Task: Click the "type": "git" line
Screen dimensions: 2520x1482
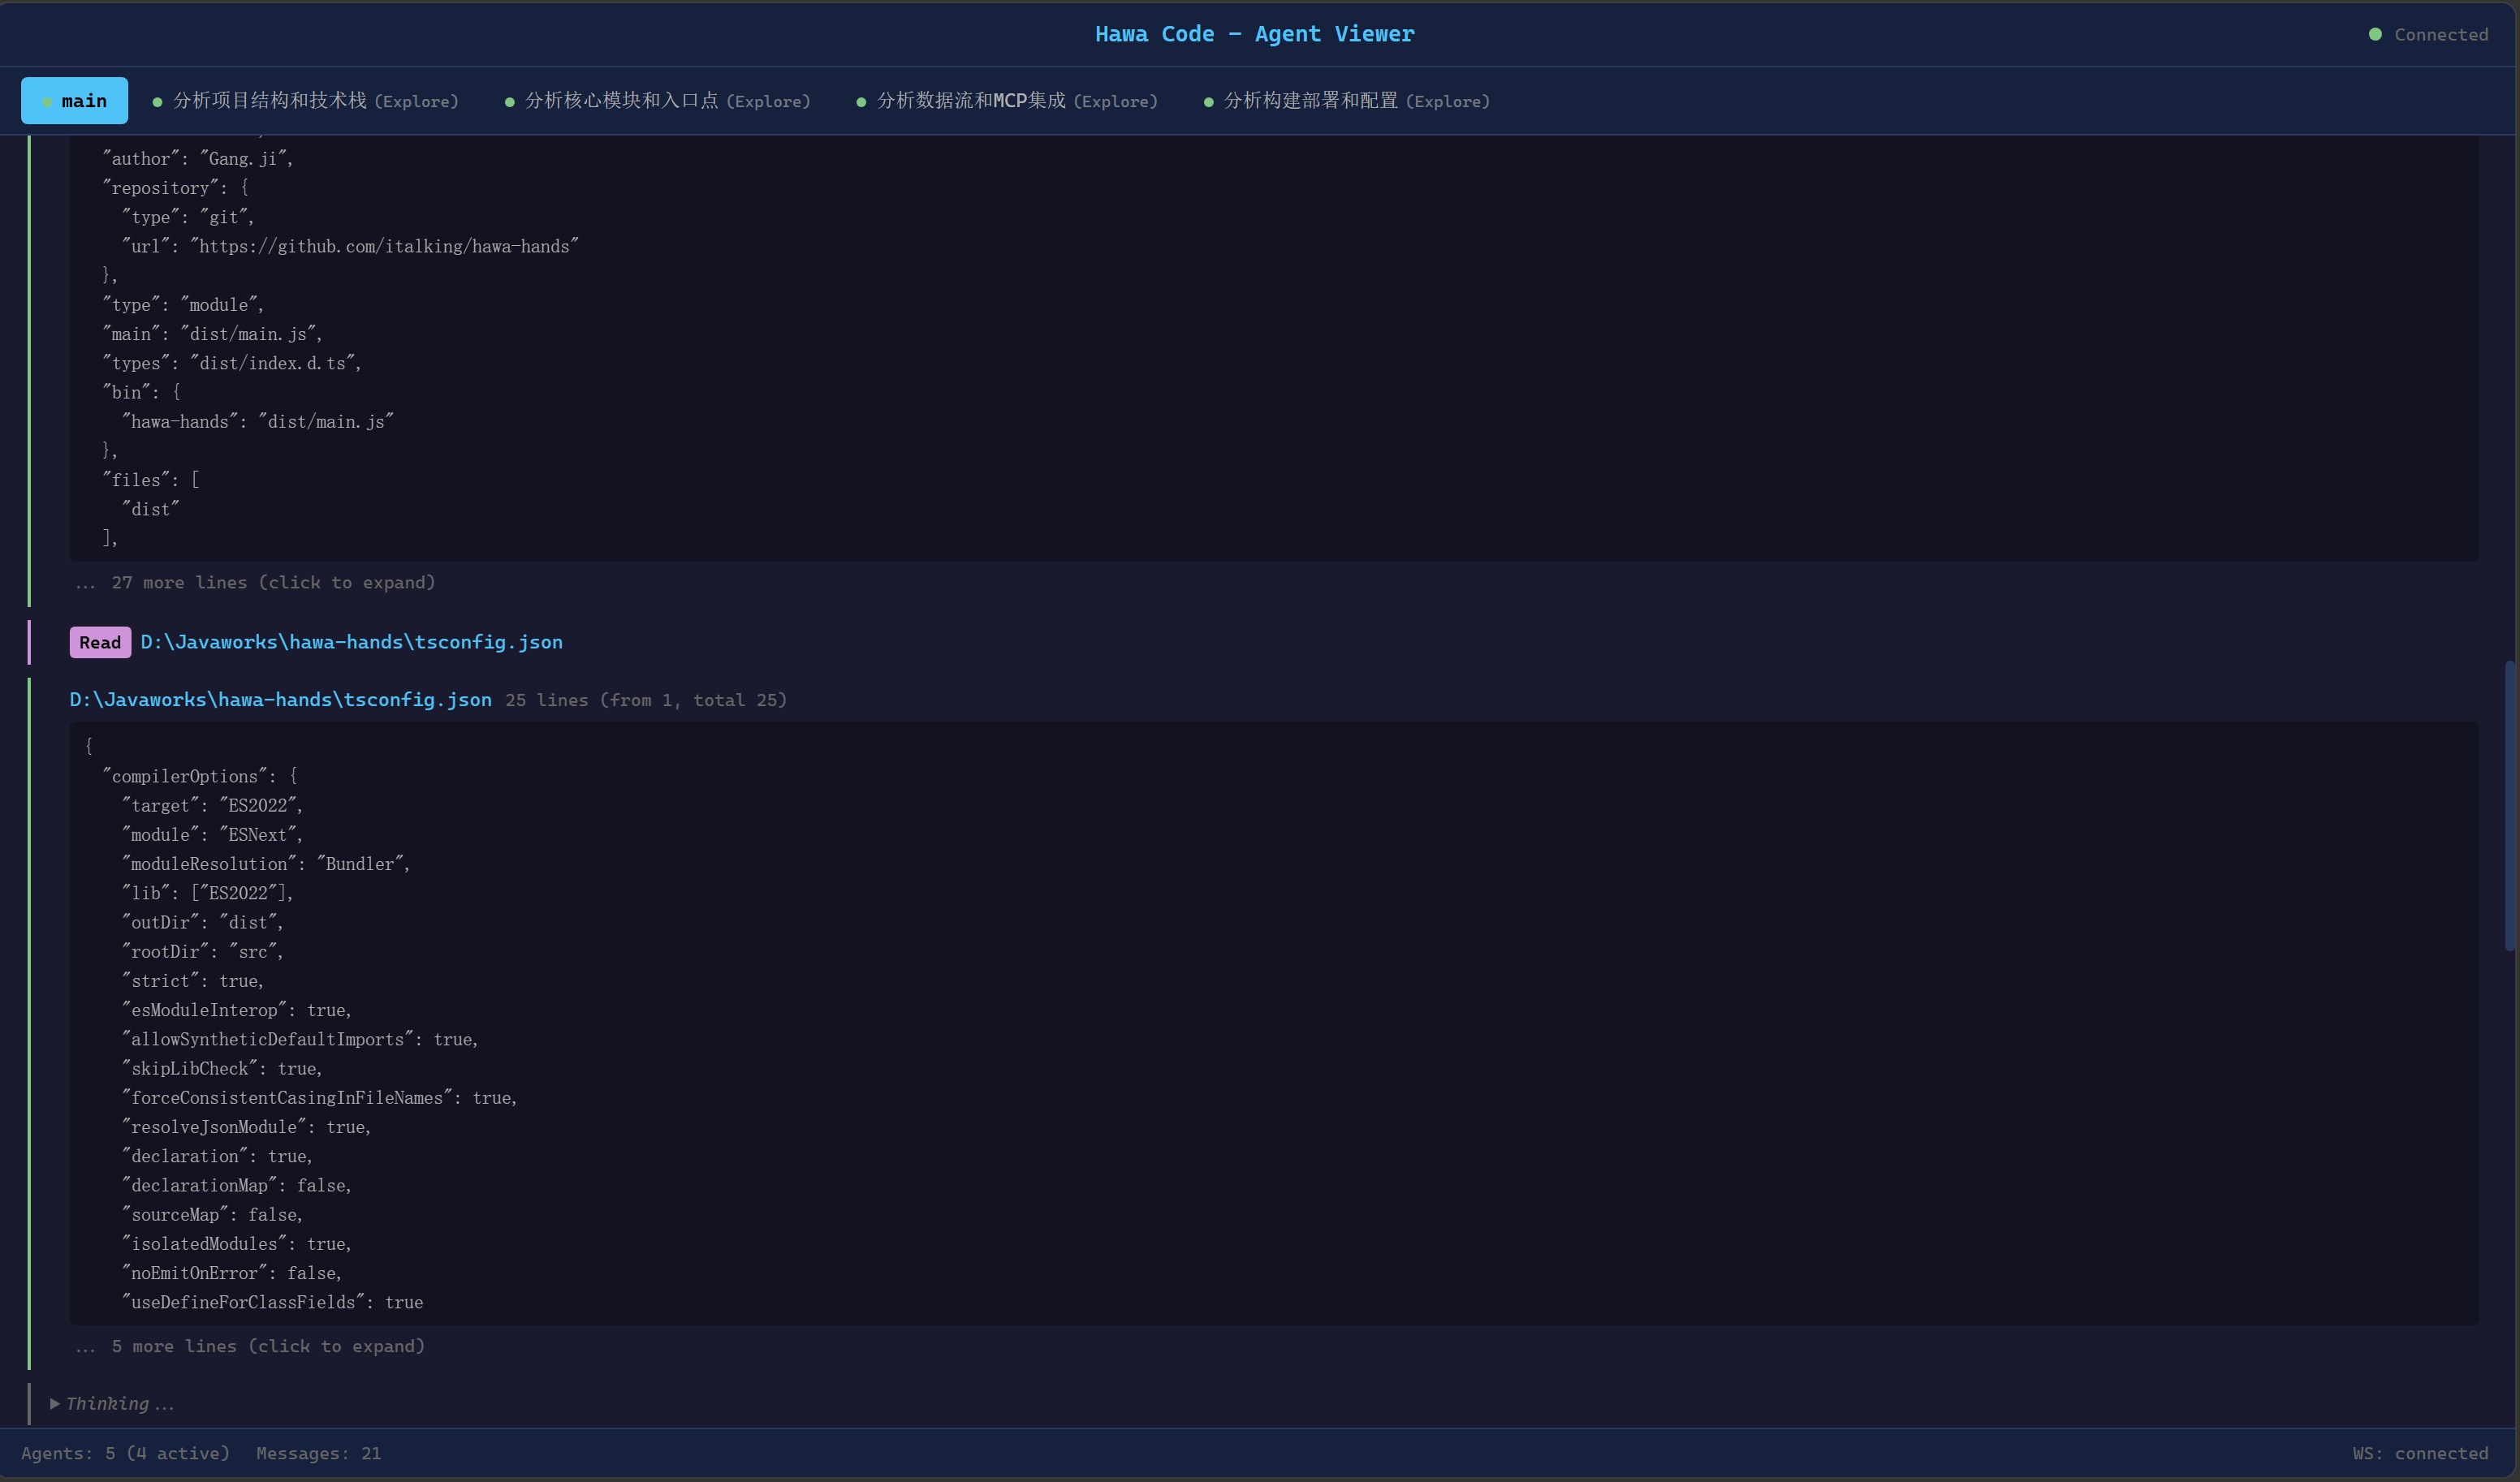Action: tap(188, 218)
